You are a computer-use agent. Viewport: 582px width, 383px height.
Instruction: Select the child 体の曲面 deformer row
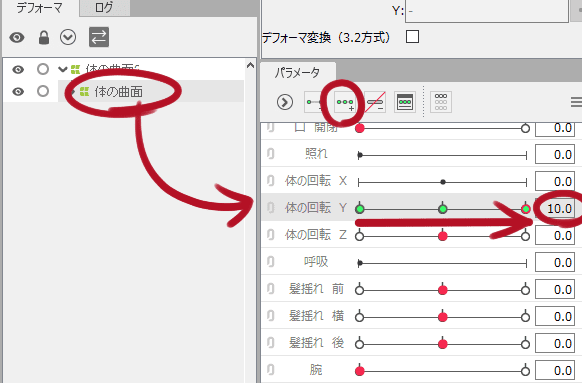[x=151, y=91]
